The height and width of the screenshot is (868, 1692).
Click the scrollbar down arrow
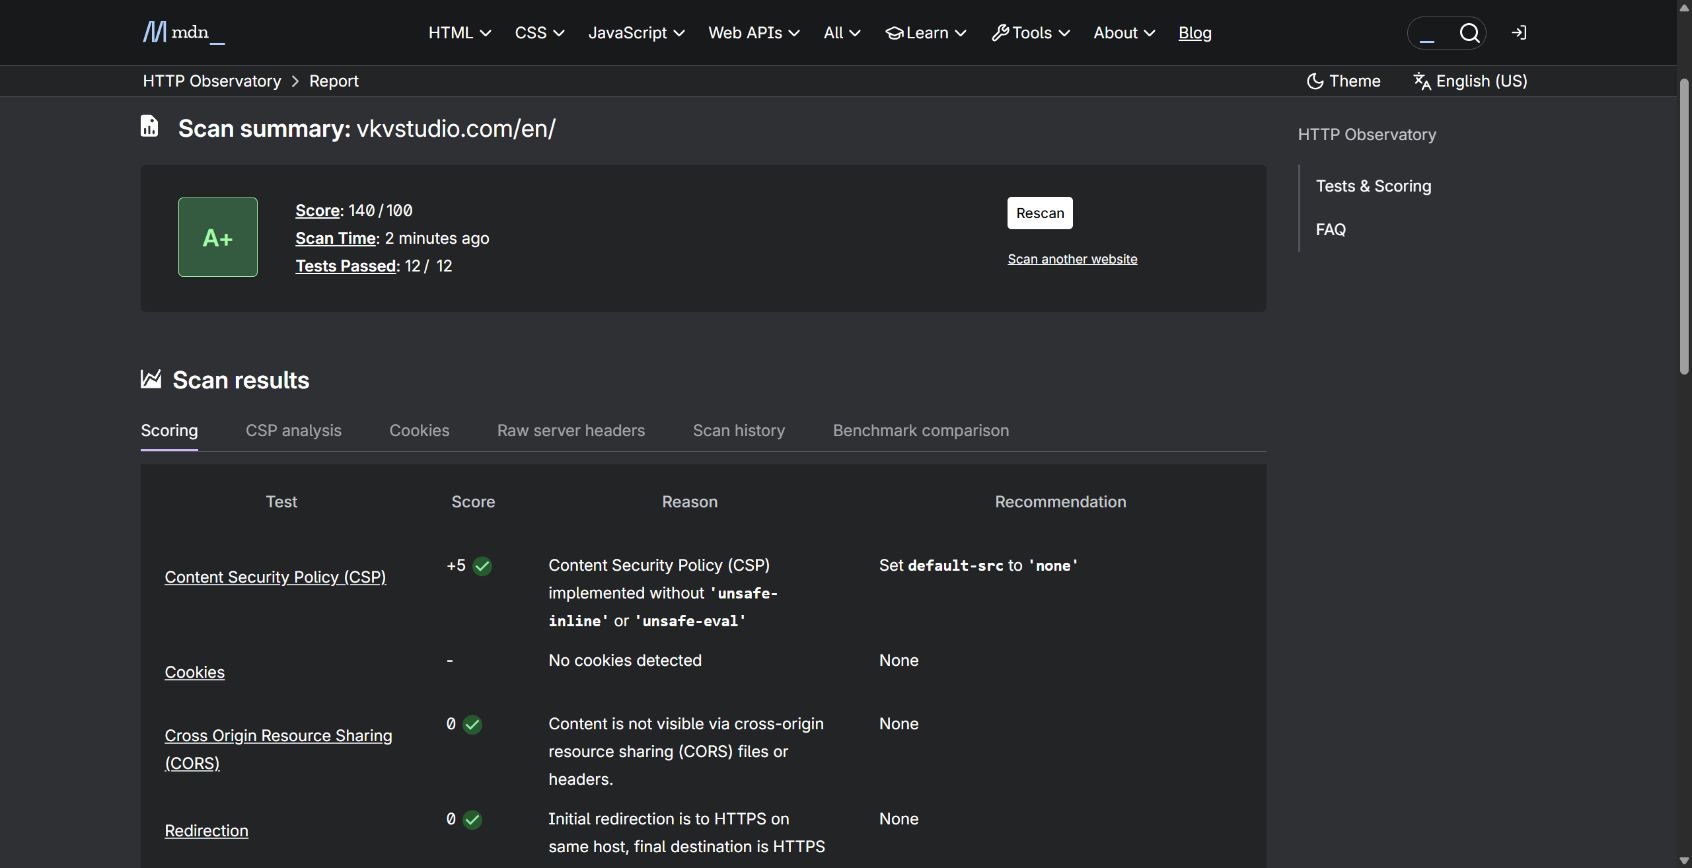[1684, 860]
